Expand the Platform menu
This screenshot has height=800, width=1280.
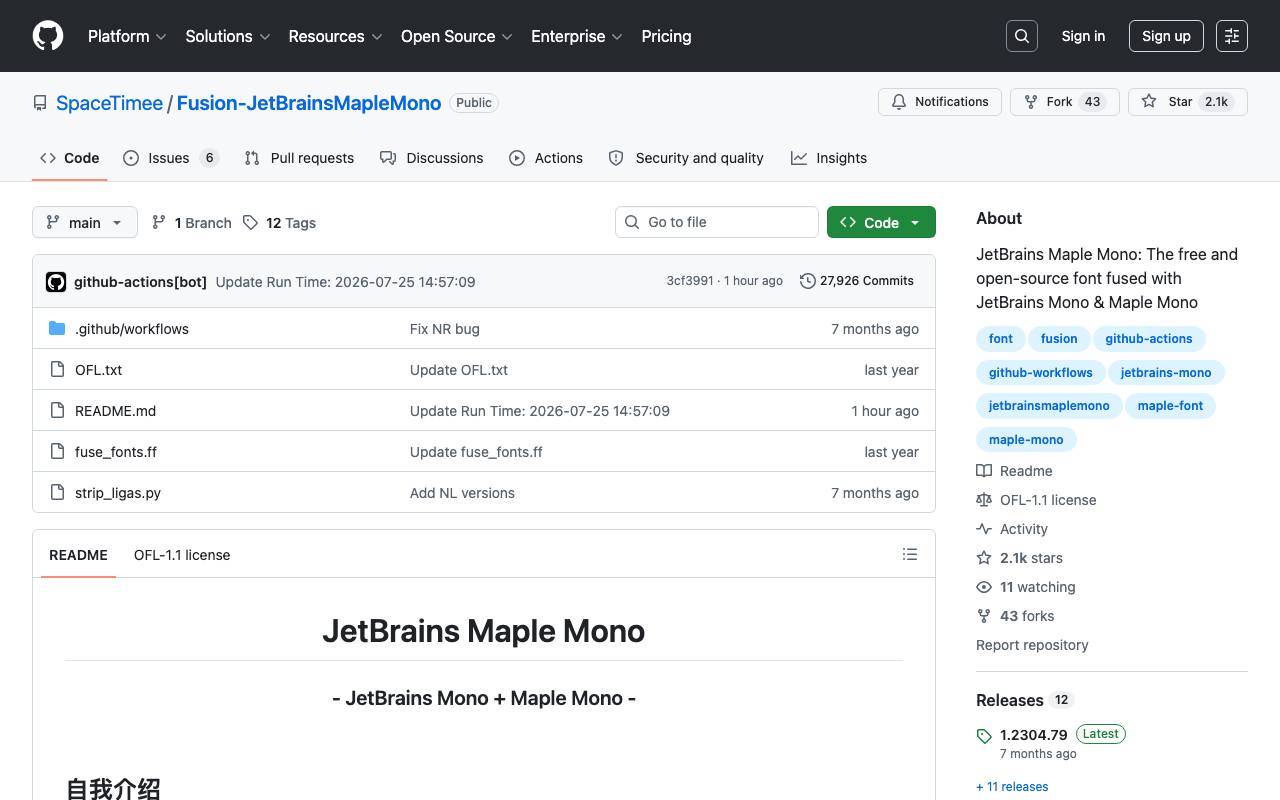click(127, 36)
